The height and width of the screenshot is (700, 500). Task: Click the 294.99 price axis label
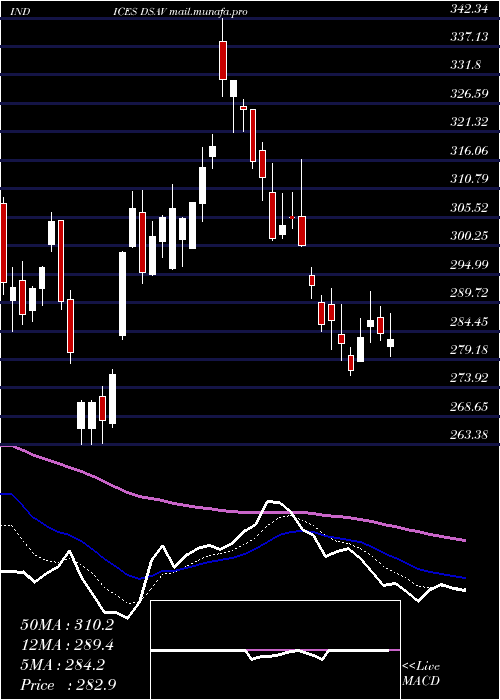(x=469, y=265)
